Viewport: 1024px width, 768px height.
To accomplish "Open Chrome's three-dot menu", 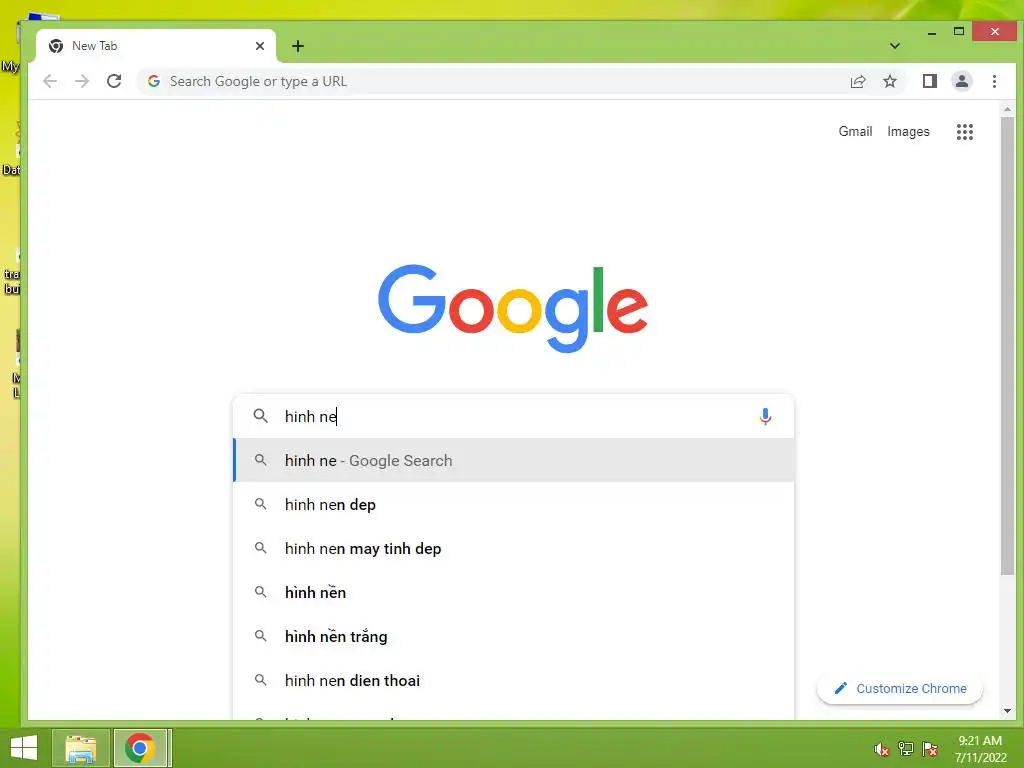I will pos(994,81).
